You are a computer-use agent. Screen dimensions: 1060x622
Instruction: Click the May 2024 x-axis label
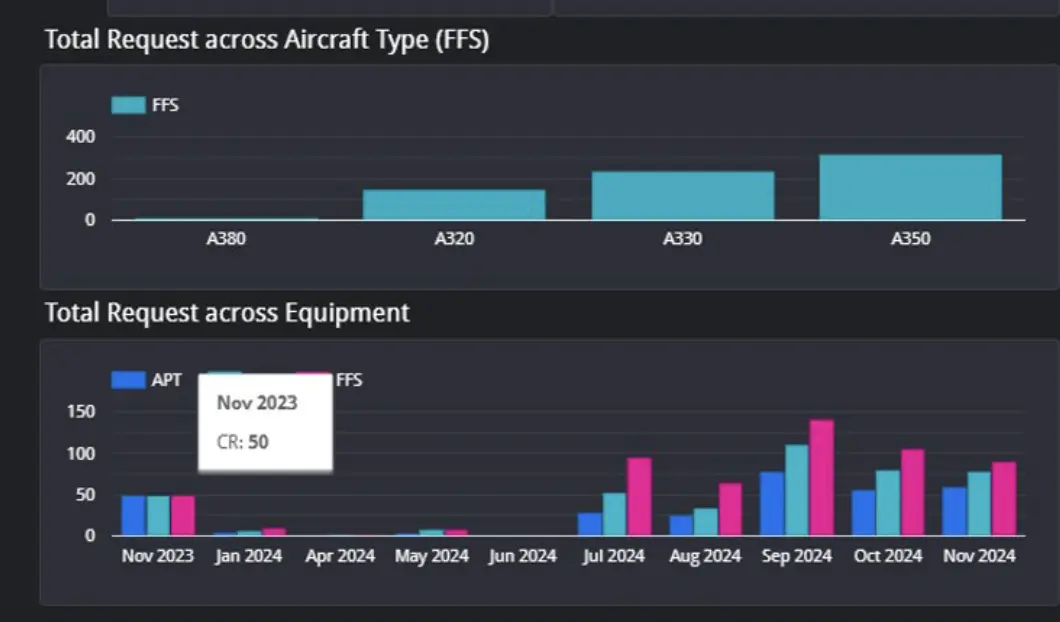432,556
